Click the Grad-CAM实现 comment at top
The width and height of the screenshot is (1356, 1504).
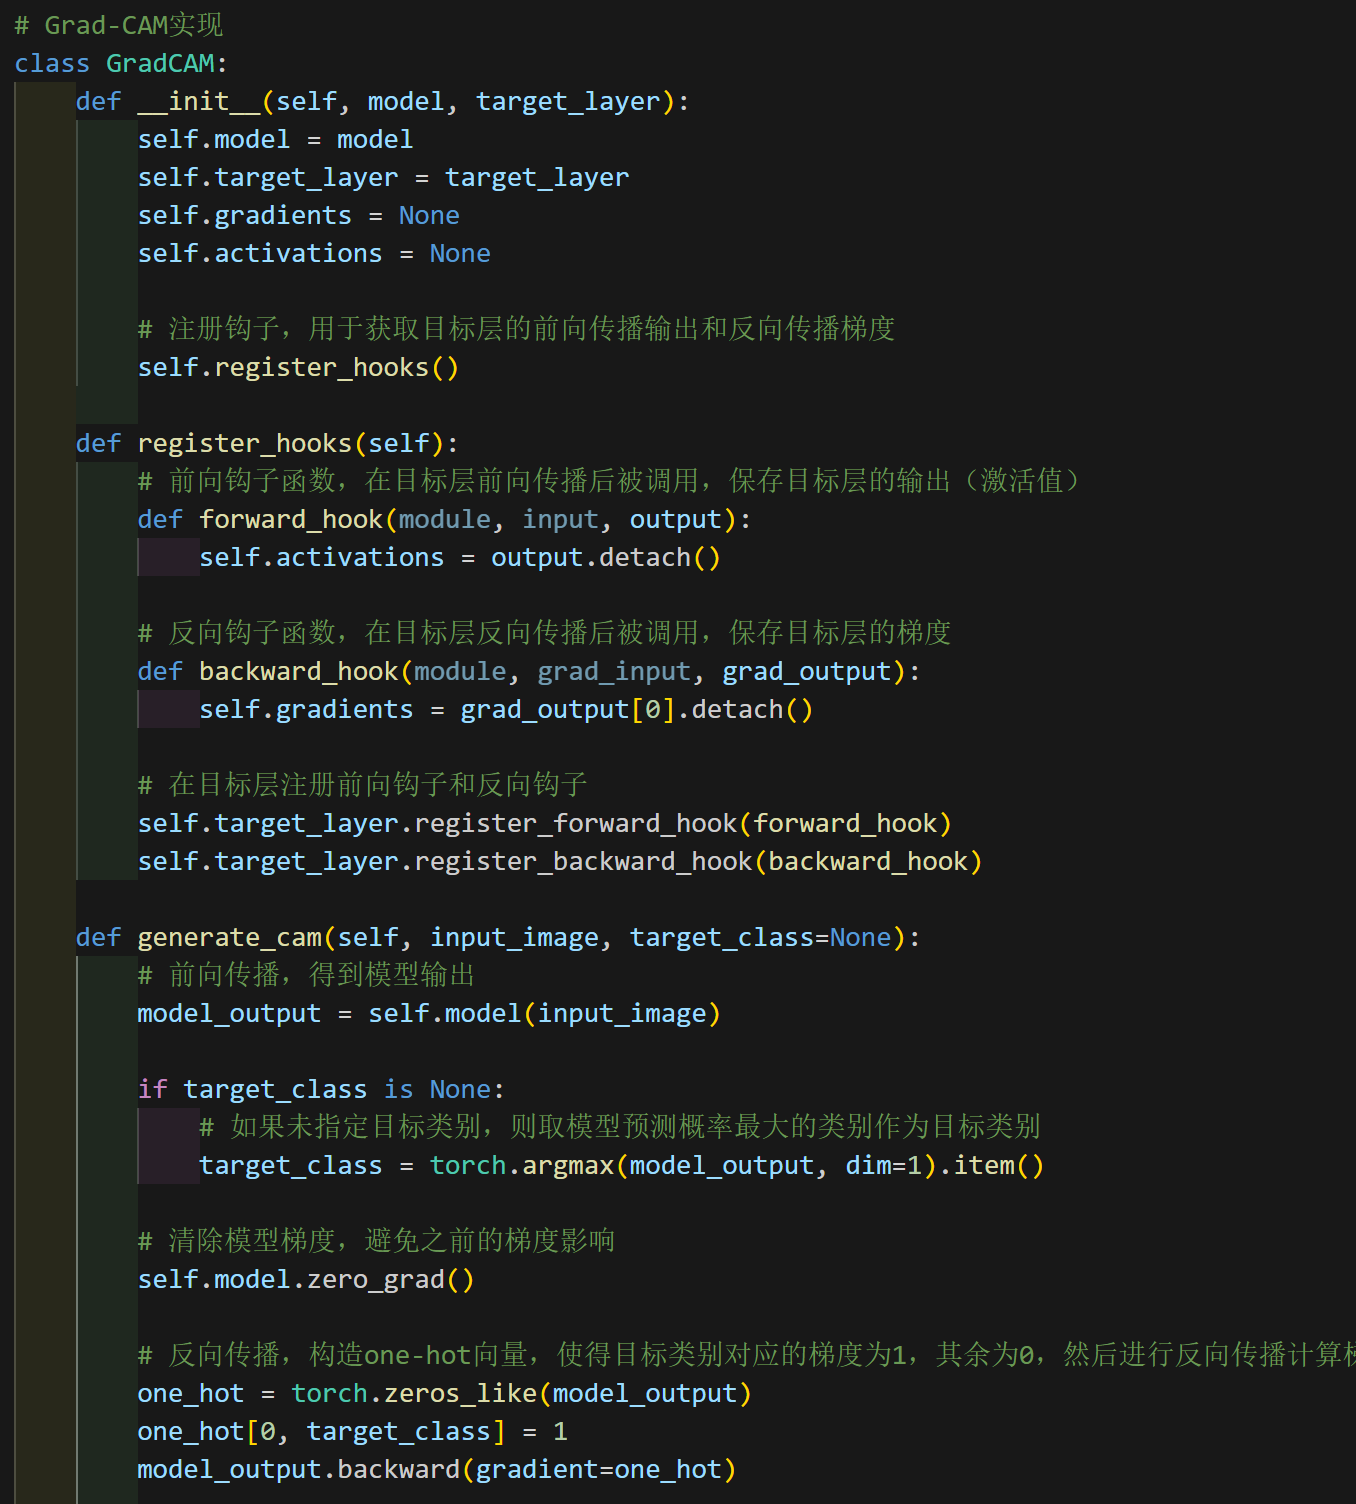click(120, 24)
